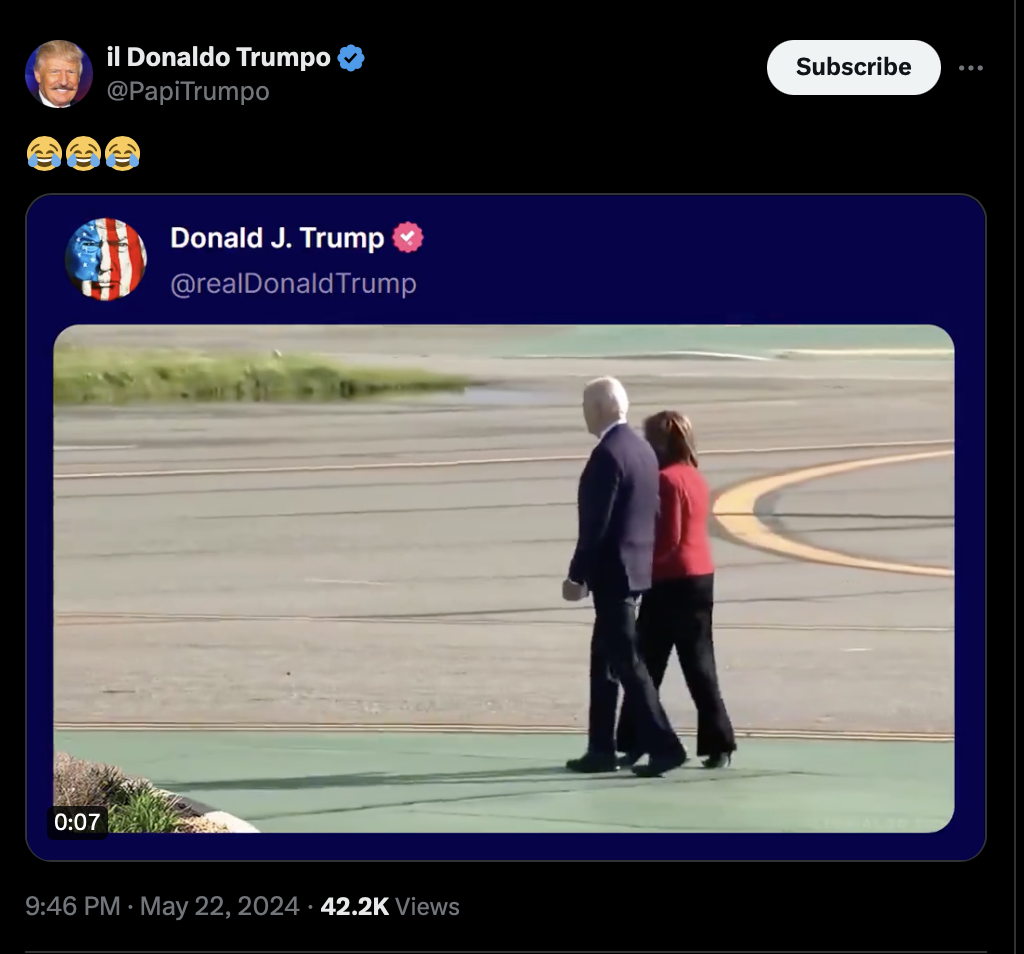This screenshot has width=1024, height=954.
Task: Click the man in dark suit in video
Action: [617, 575]
